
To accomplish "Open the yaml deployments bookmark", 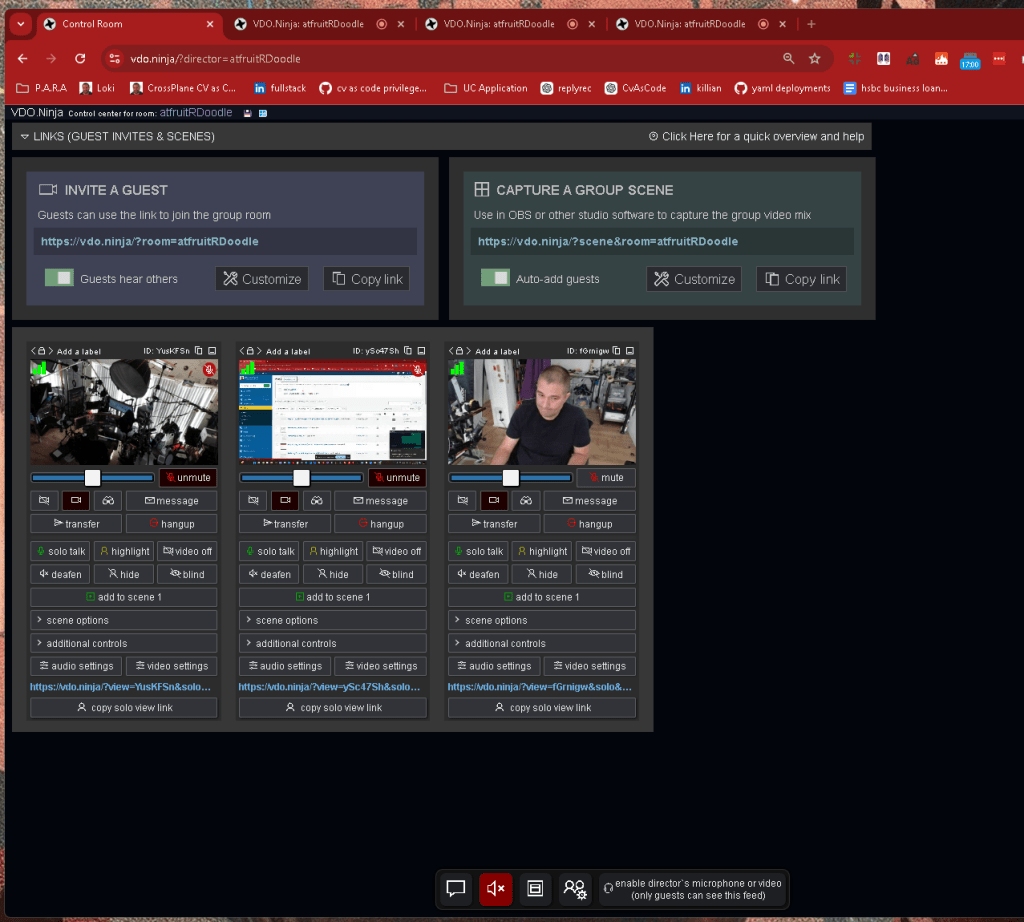I will tap(782, 88).
